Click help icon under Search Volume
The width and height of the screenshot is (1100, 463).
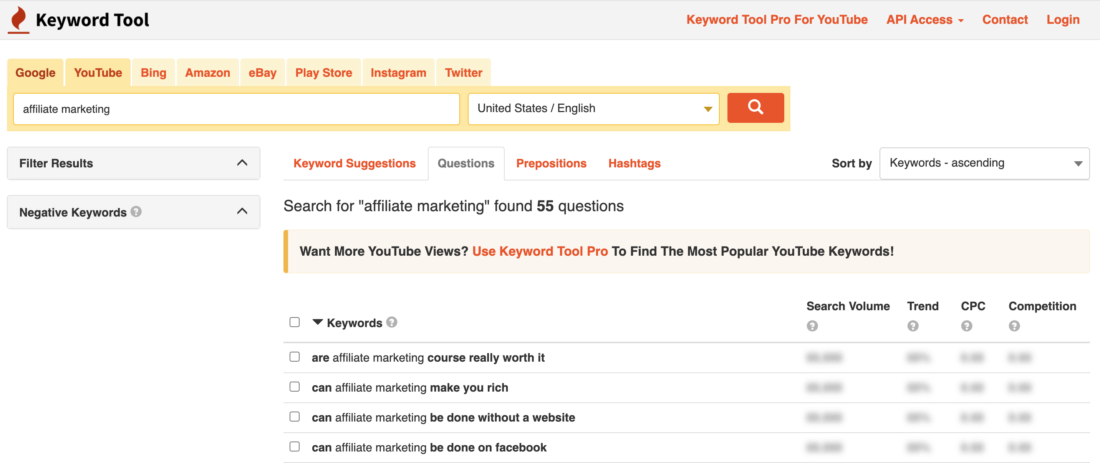click(812, 326)
